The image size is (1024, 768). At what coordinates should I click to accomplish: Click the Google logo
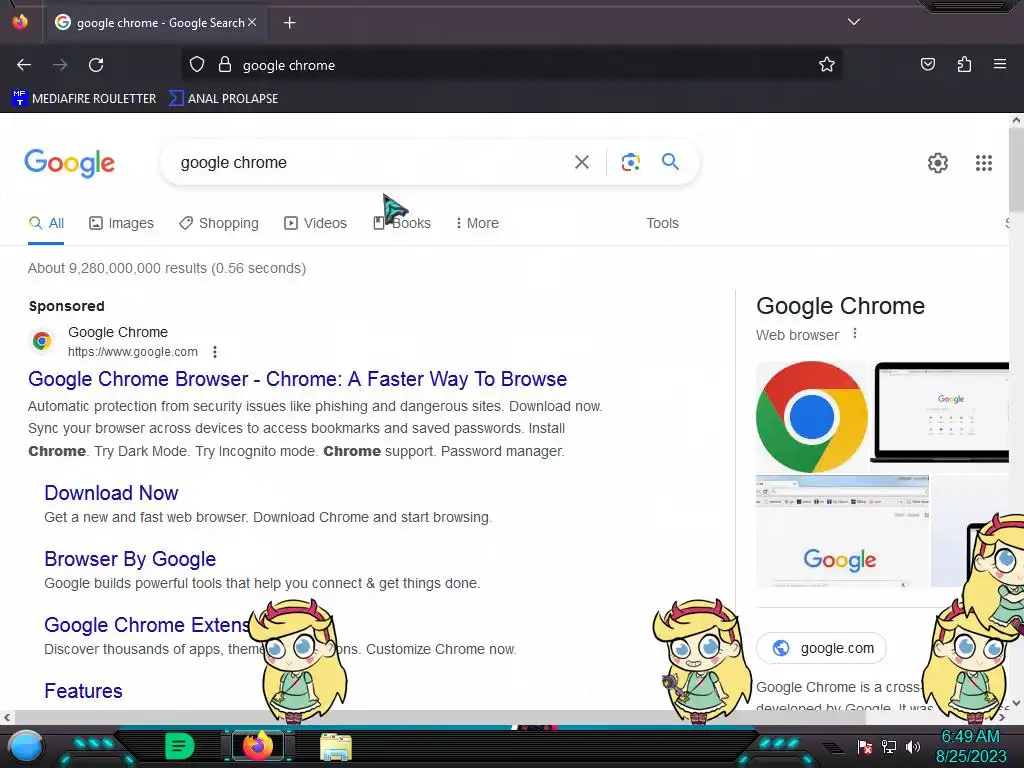coord(69,163)
